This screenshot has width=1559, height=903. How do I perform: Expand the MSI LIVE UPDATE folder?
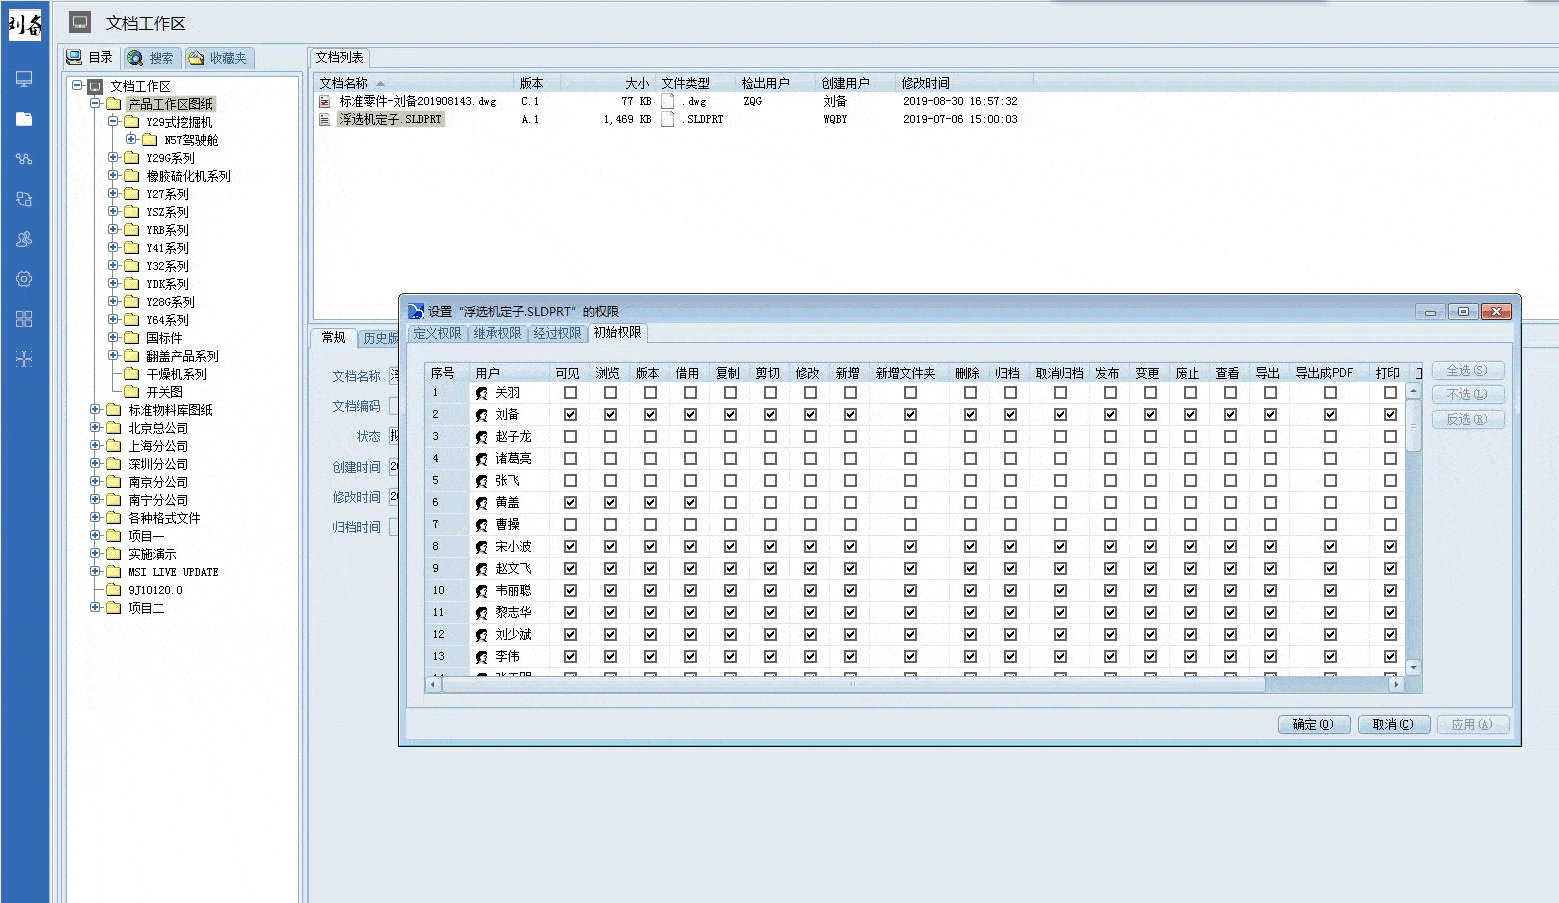click(x=95, y=571)
